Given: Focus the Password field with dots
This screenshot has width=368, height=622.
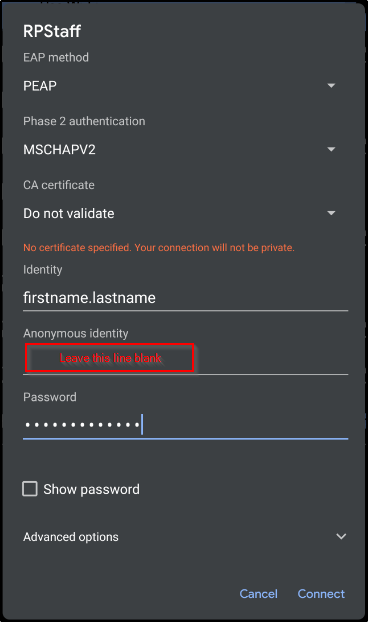Looking at the screenshot, I should coord(185,425).
